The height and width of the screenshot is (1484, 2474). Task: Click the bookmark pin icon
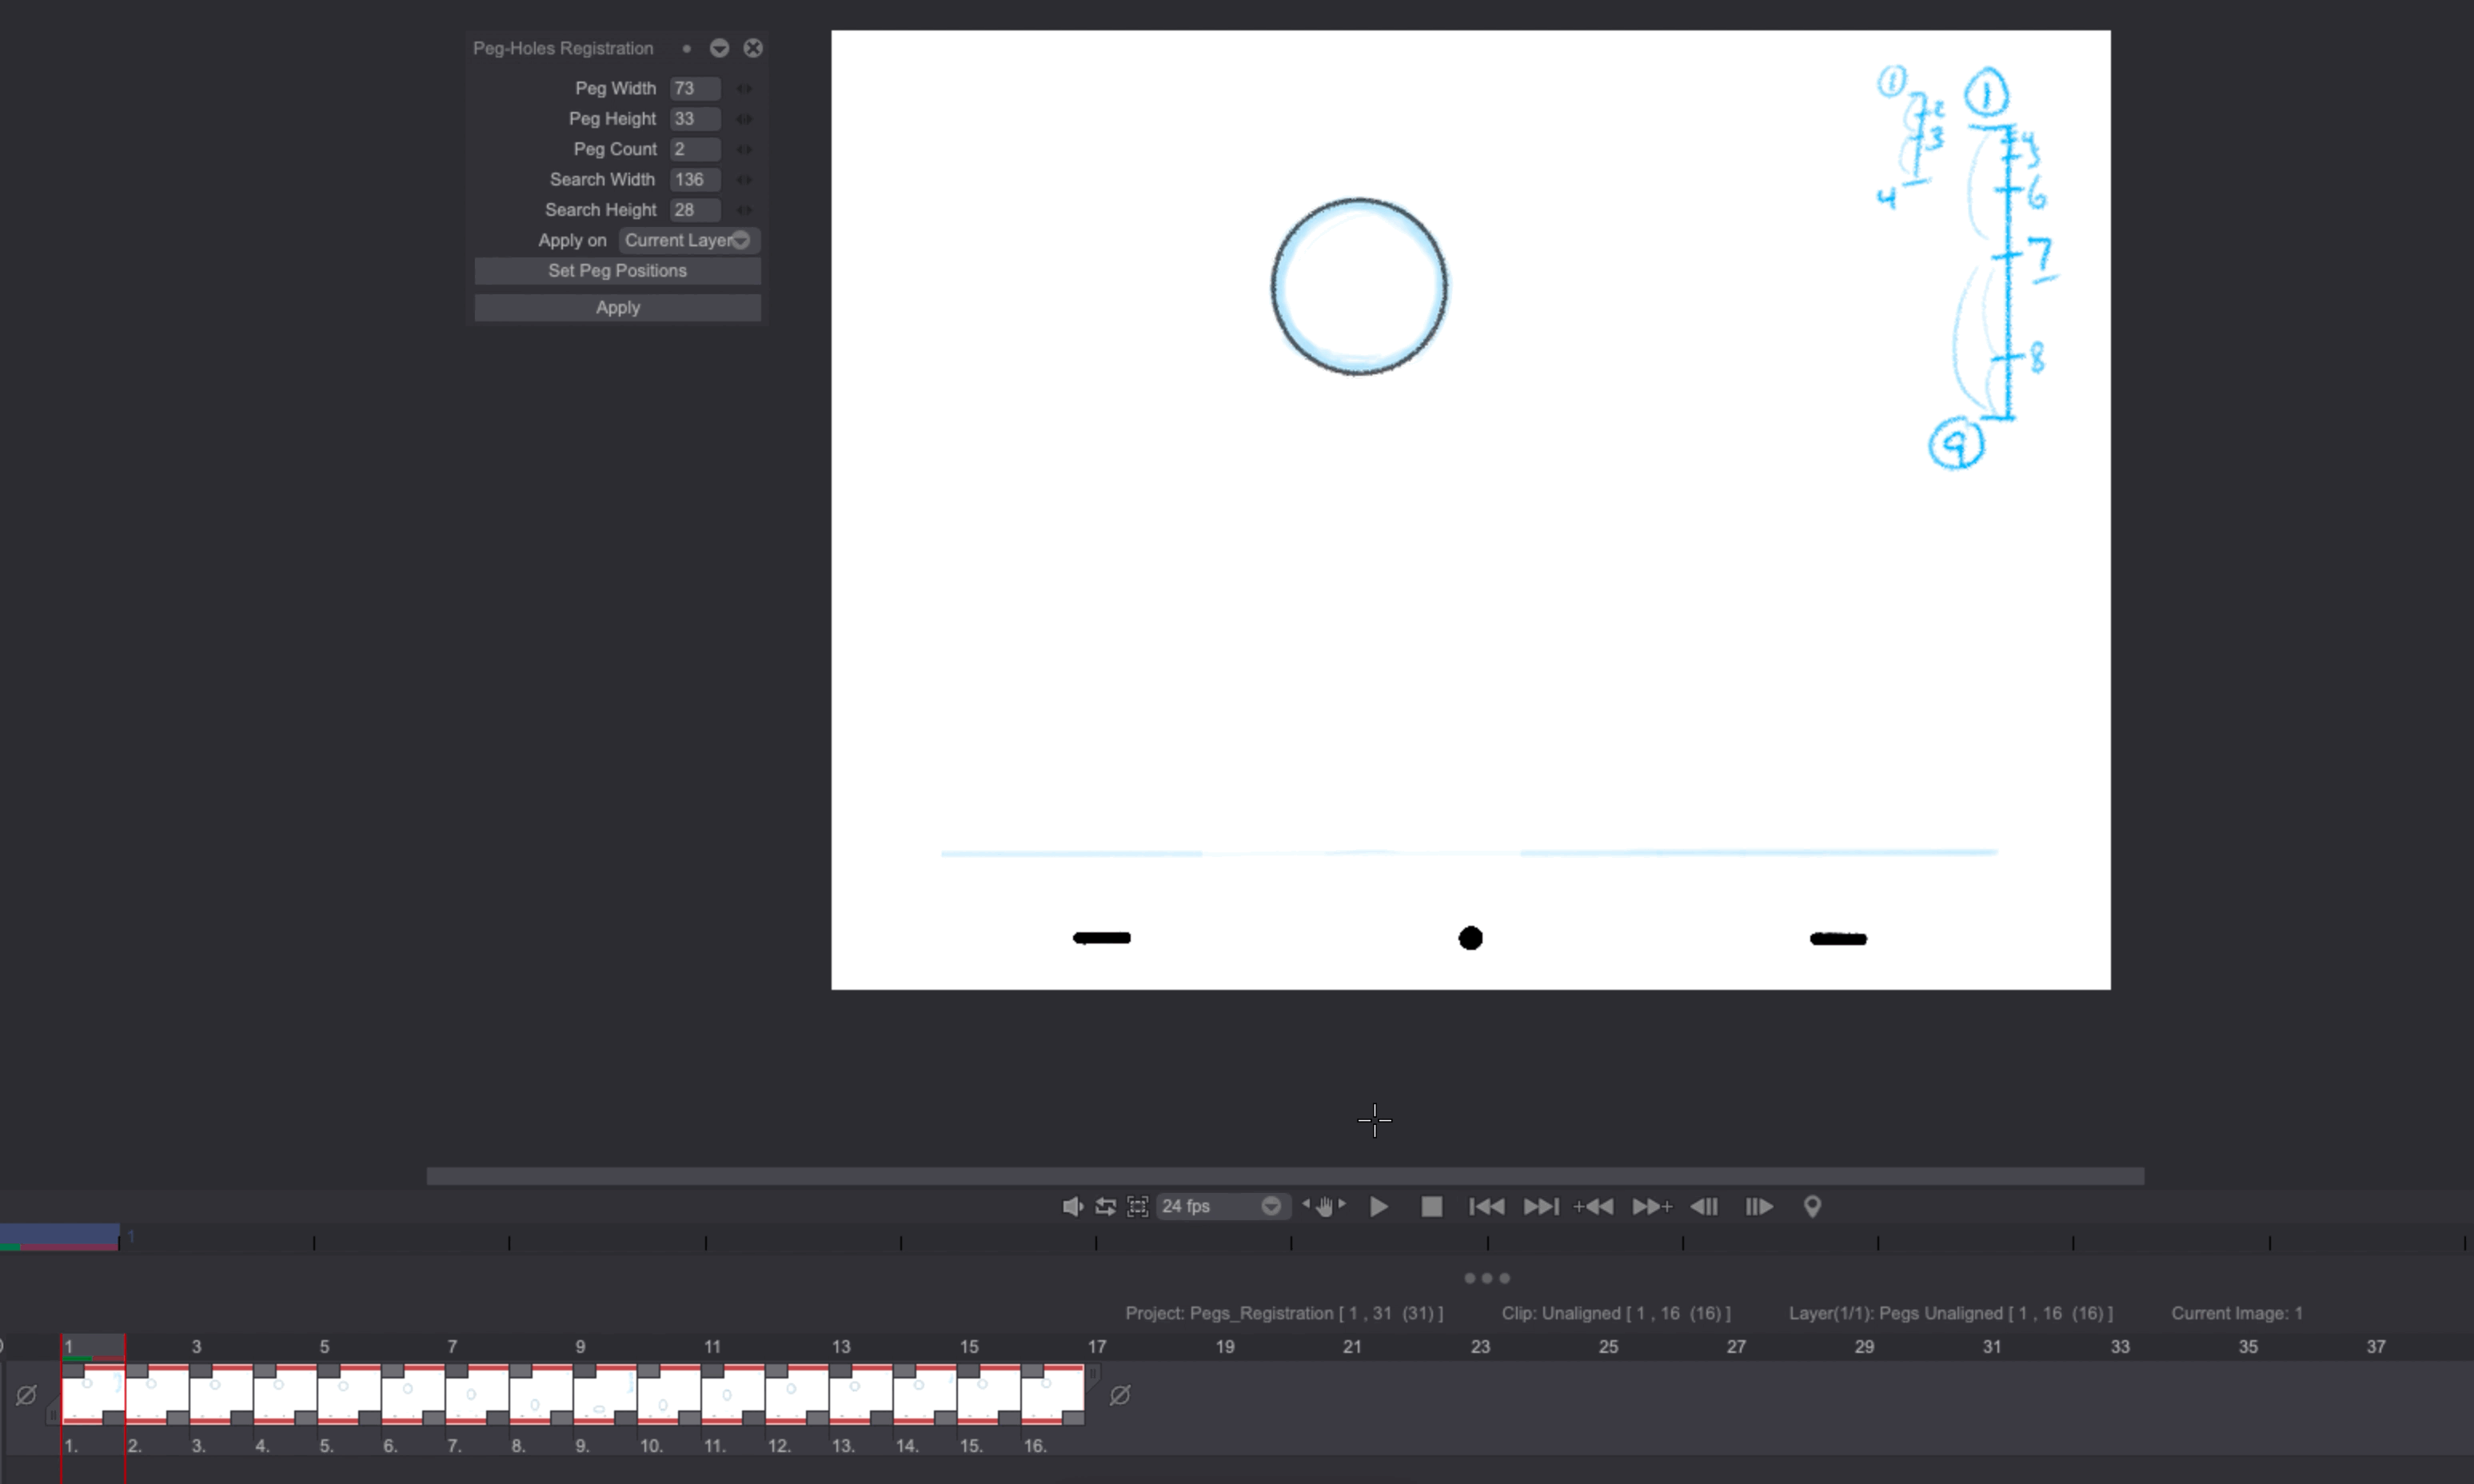click(1812, 1206)
